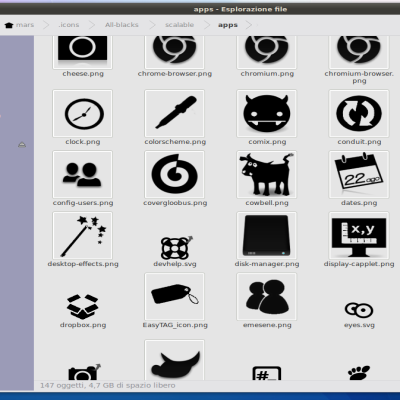
Task: Open the chrome-browser.png icon
Action: pyautogui.click(x=174, y=52)
